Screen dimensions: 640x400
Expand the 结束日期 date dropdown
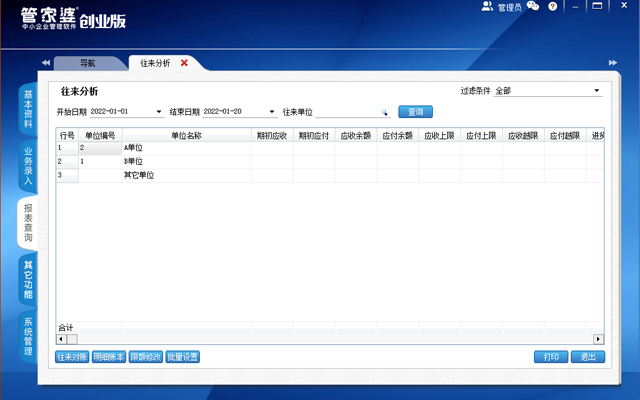coord(272,112)
